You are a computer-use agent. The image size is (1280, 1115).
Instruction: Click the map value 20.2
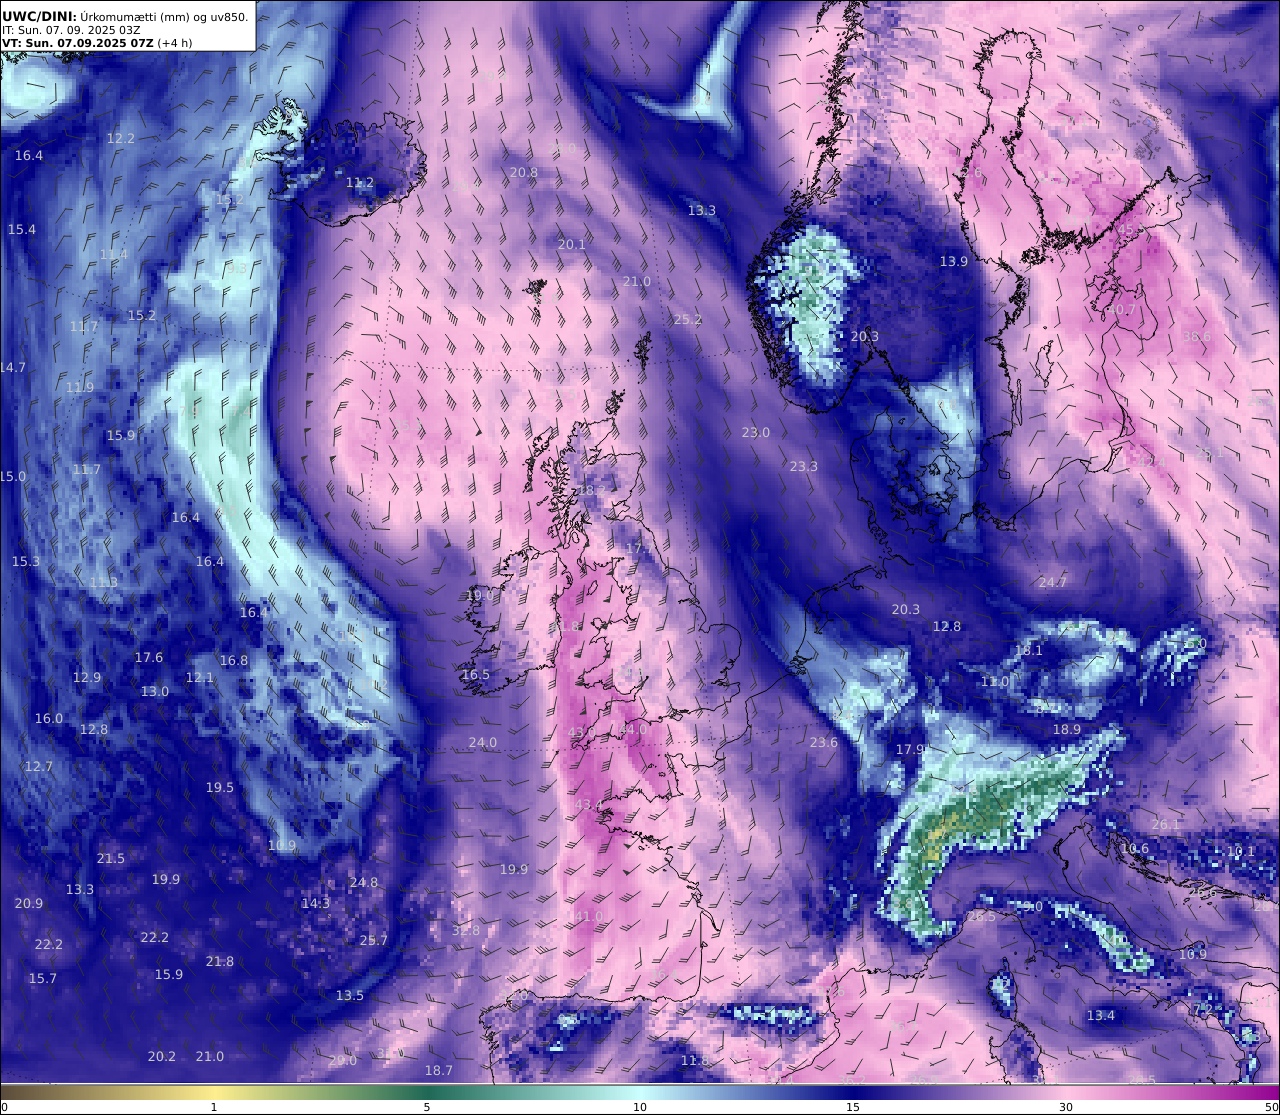point(162,1057)
